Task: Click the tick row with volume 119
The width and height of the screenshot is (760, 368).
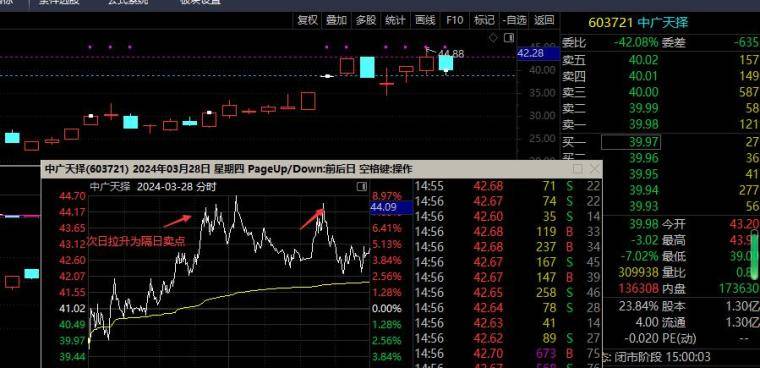Action: click(507, 231)
